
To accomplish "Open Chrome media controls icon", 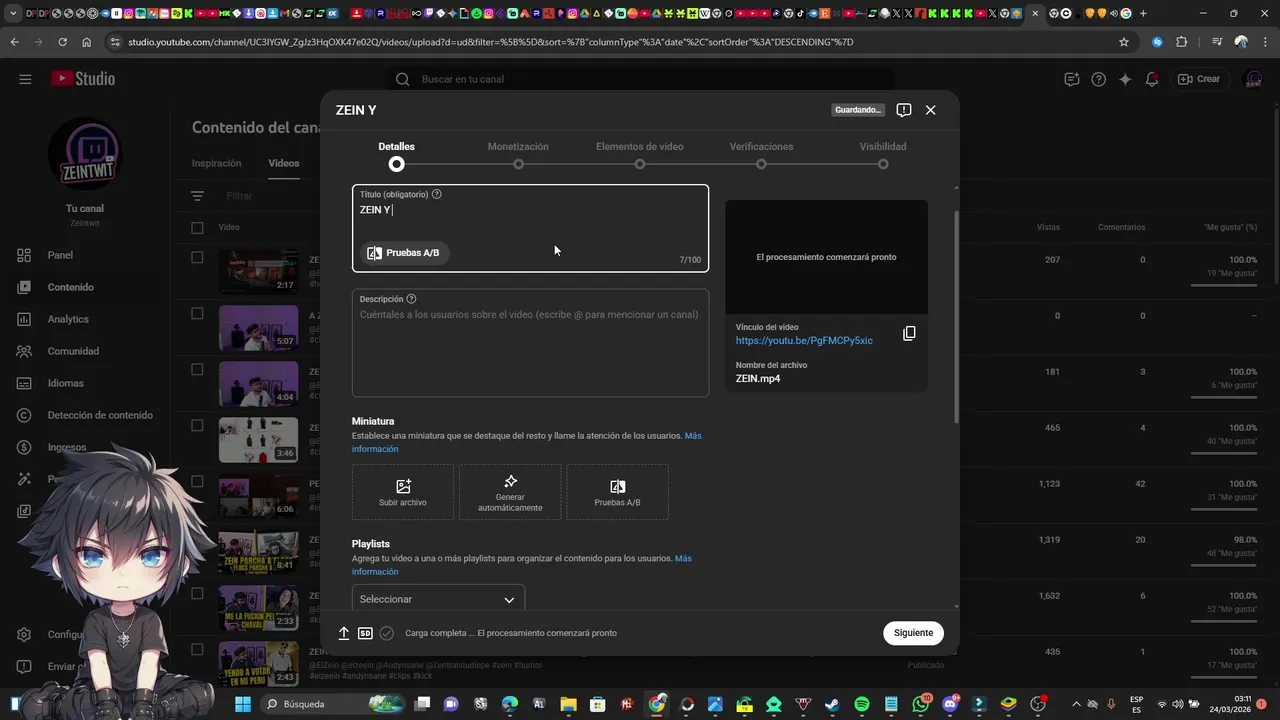I will 1217,42.
